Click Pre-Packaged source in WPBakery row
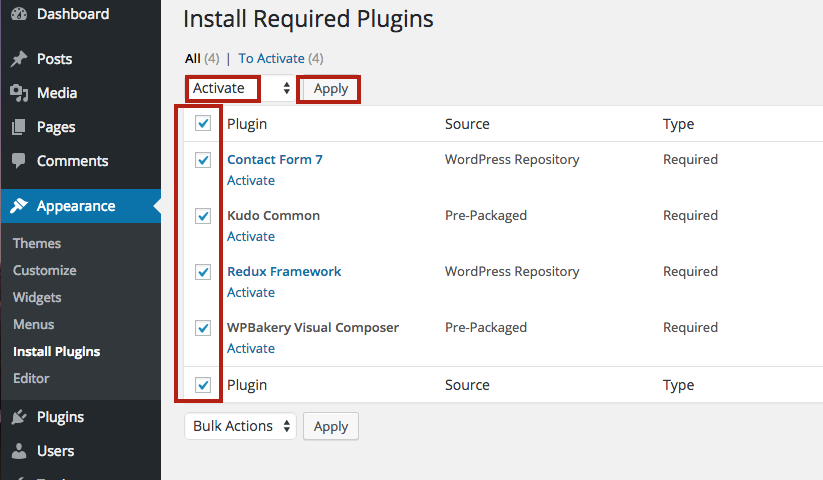The image size is (823, 480). click(x=486, y=328)
